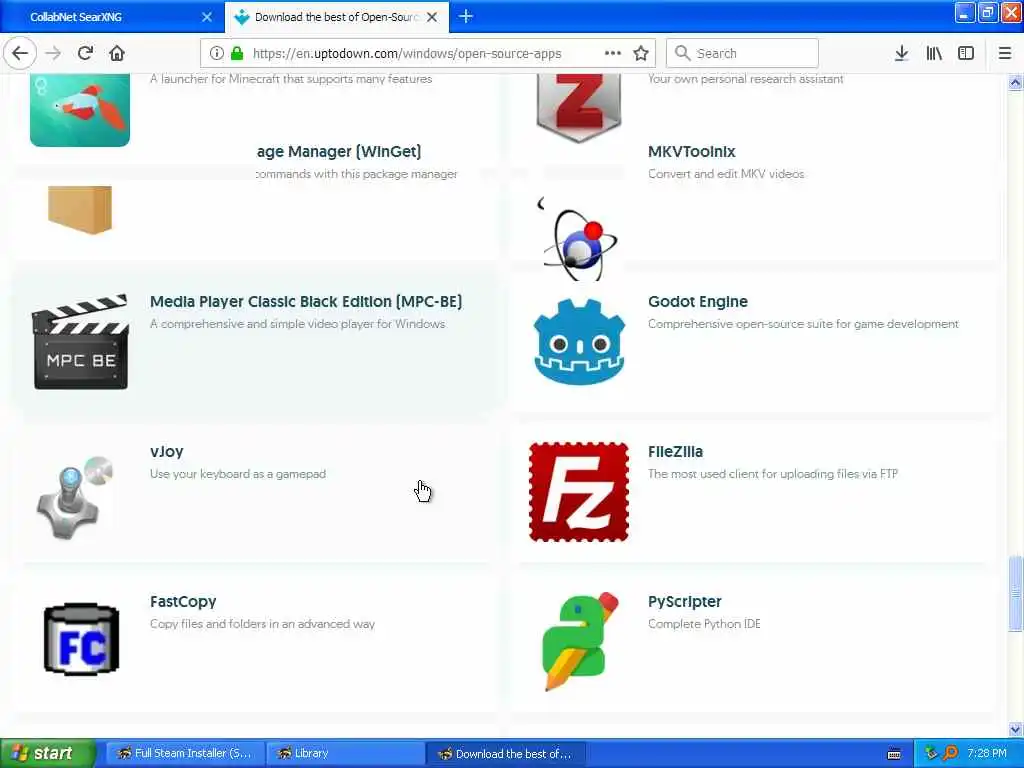Close the Download the best of Open-Source tab
The image size is (1024, 768).
[432, 17]
